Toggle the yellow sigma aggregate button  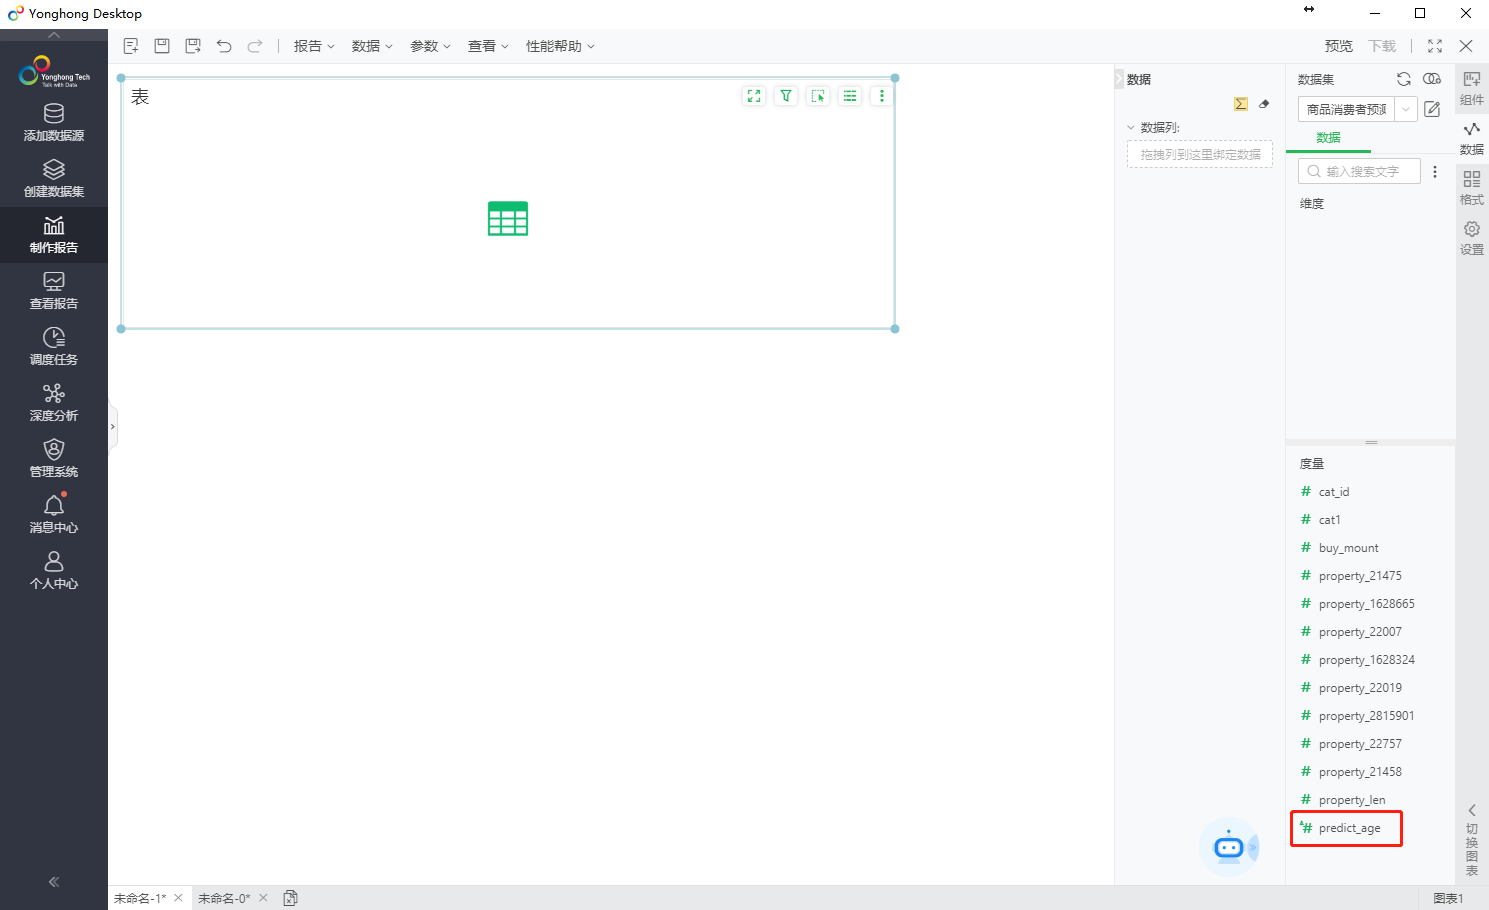point(1241,104)
